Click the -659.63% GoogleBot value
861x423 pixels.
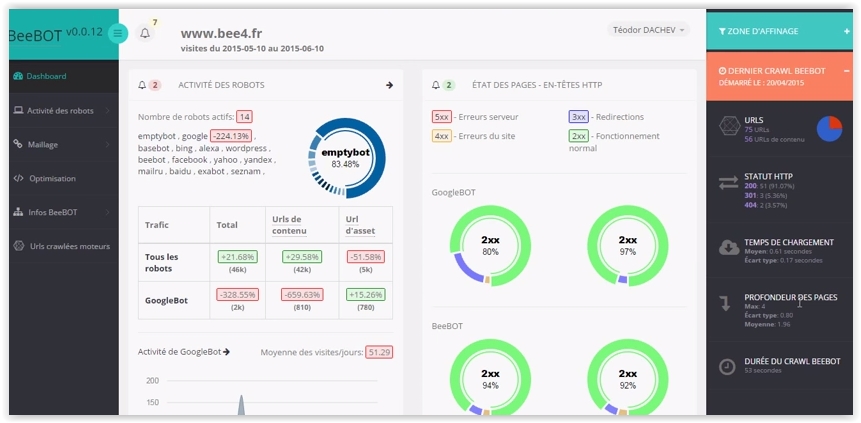coord(302,294)
